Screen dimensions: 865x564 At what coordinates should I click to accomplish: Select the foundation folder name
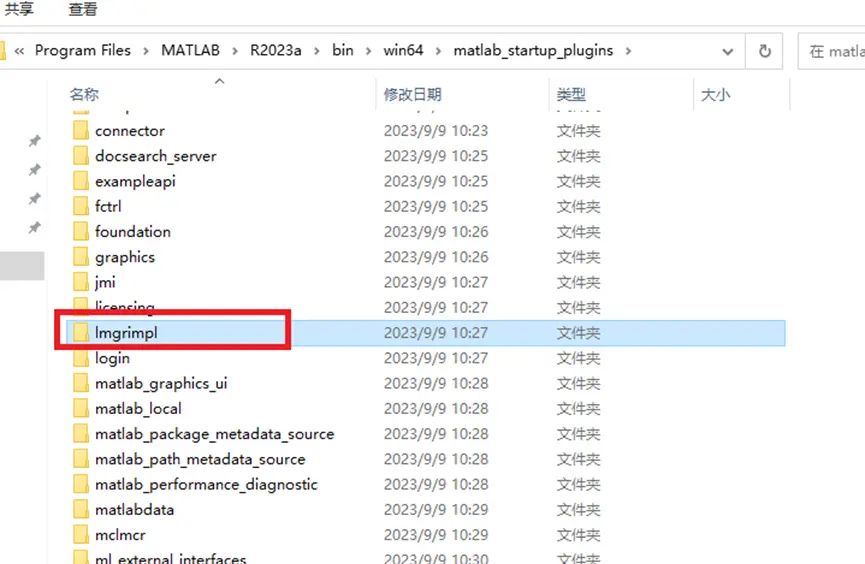point(132,232)
